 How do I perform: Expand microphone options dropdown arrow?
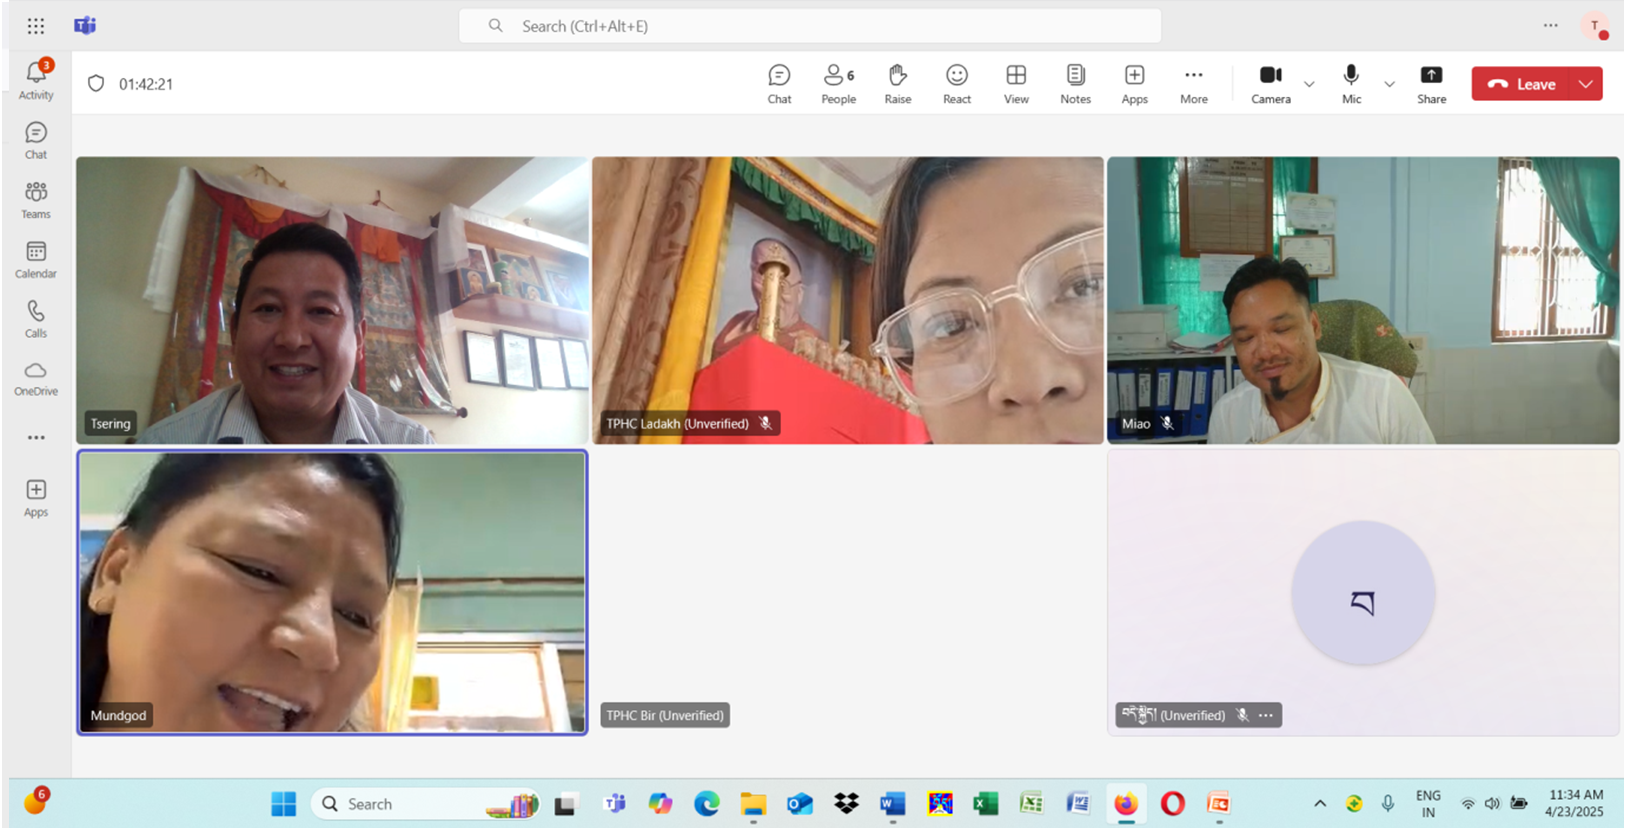1389,84
